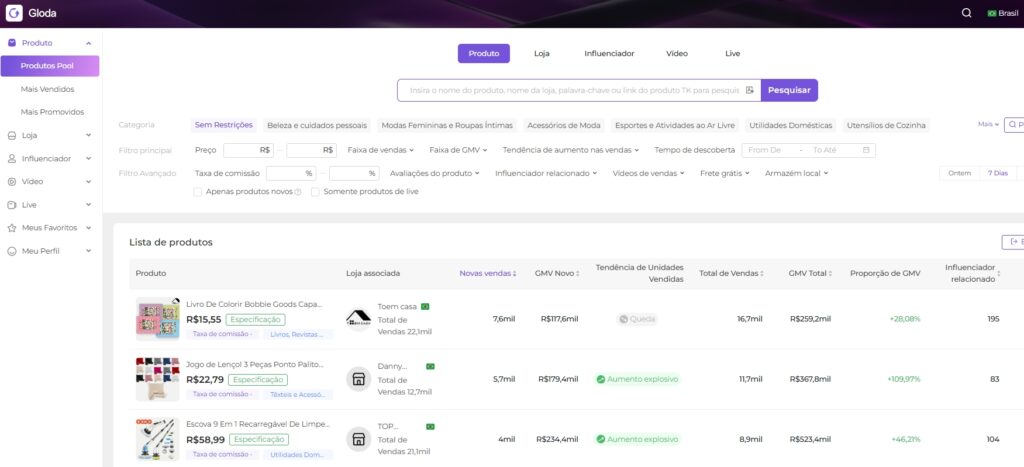Select the 7 Dias time range
The width and height of the screenshot is (1024, 467).
[997, 173]
